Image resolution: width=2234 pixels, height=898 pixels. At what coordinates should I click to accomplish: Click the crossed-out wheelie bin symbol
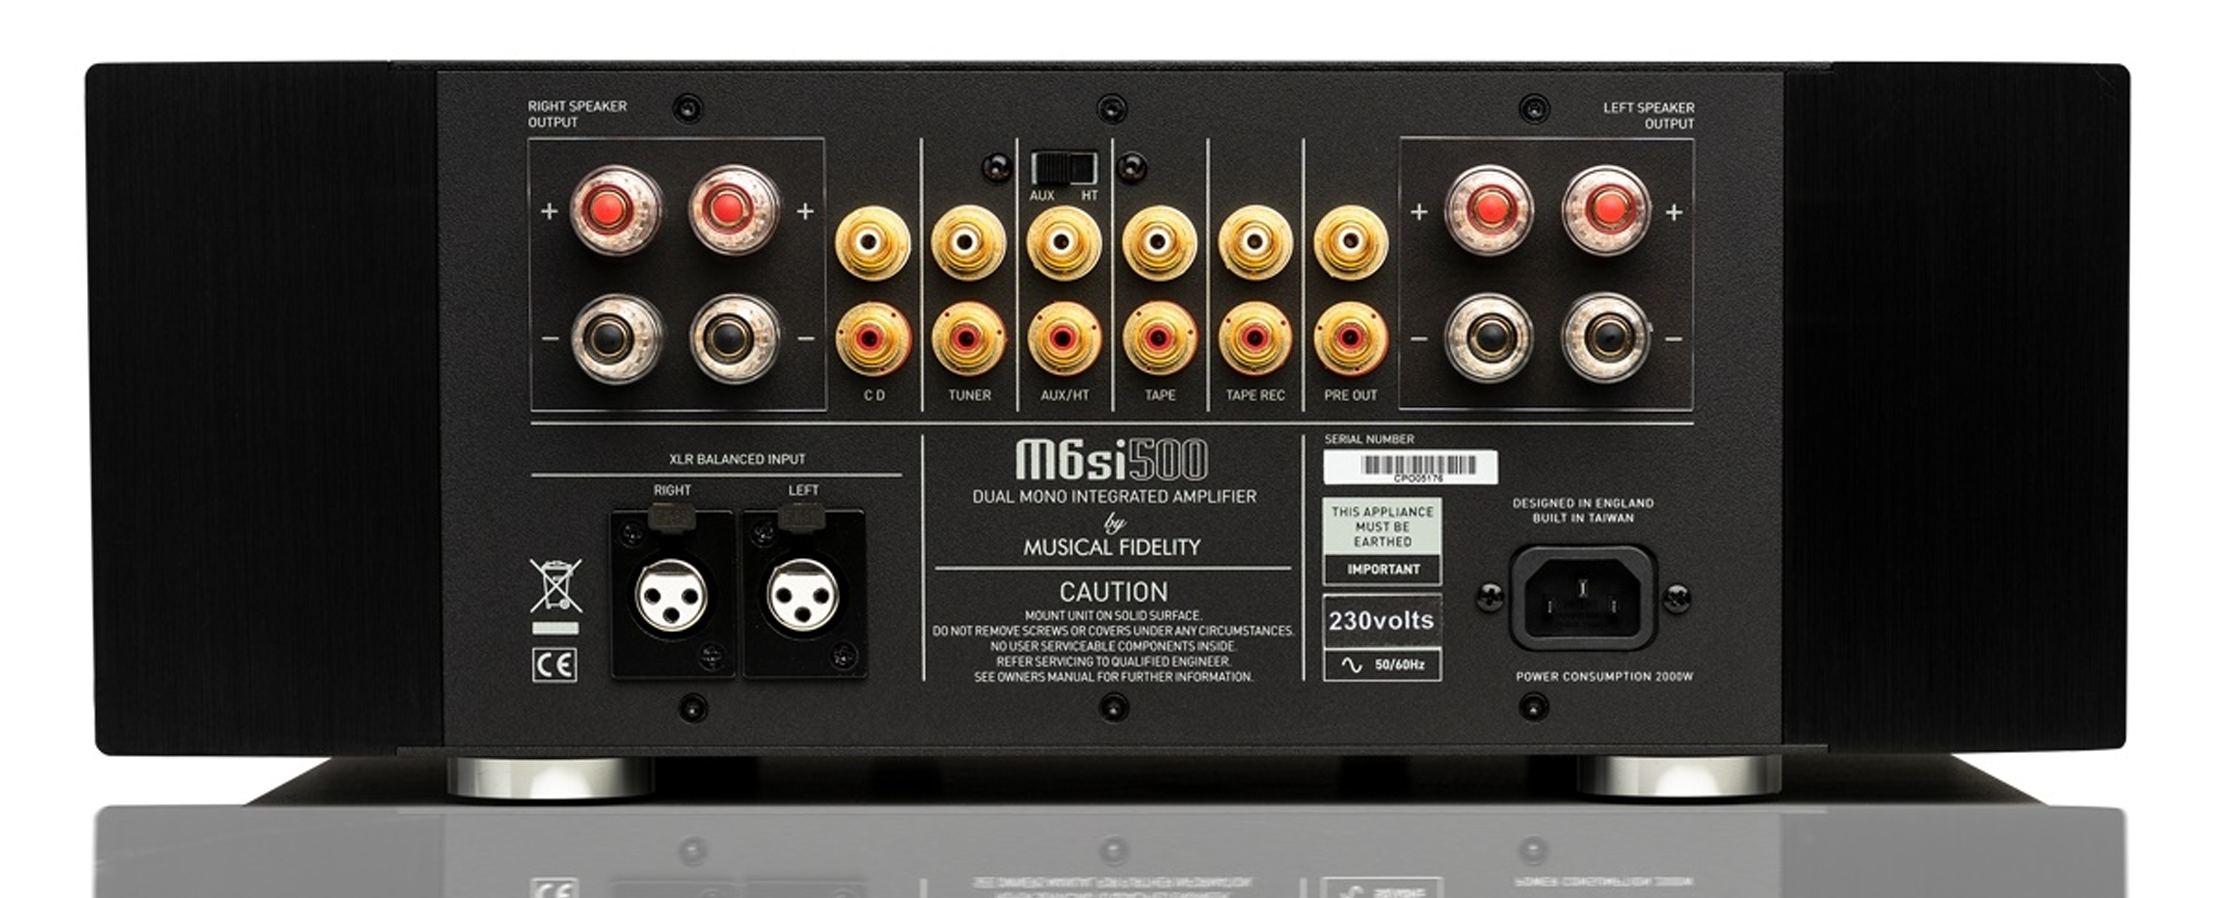coord(556,586)
